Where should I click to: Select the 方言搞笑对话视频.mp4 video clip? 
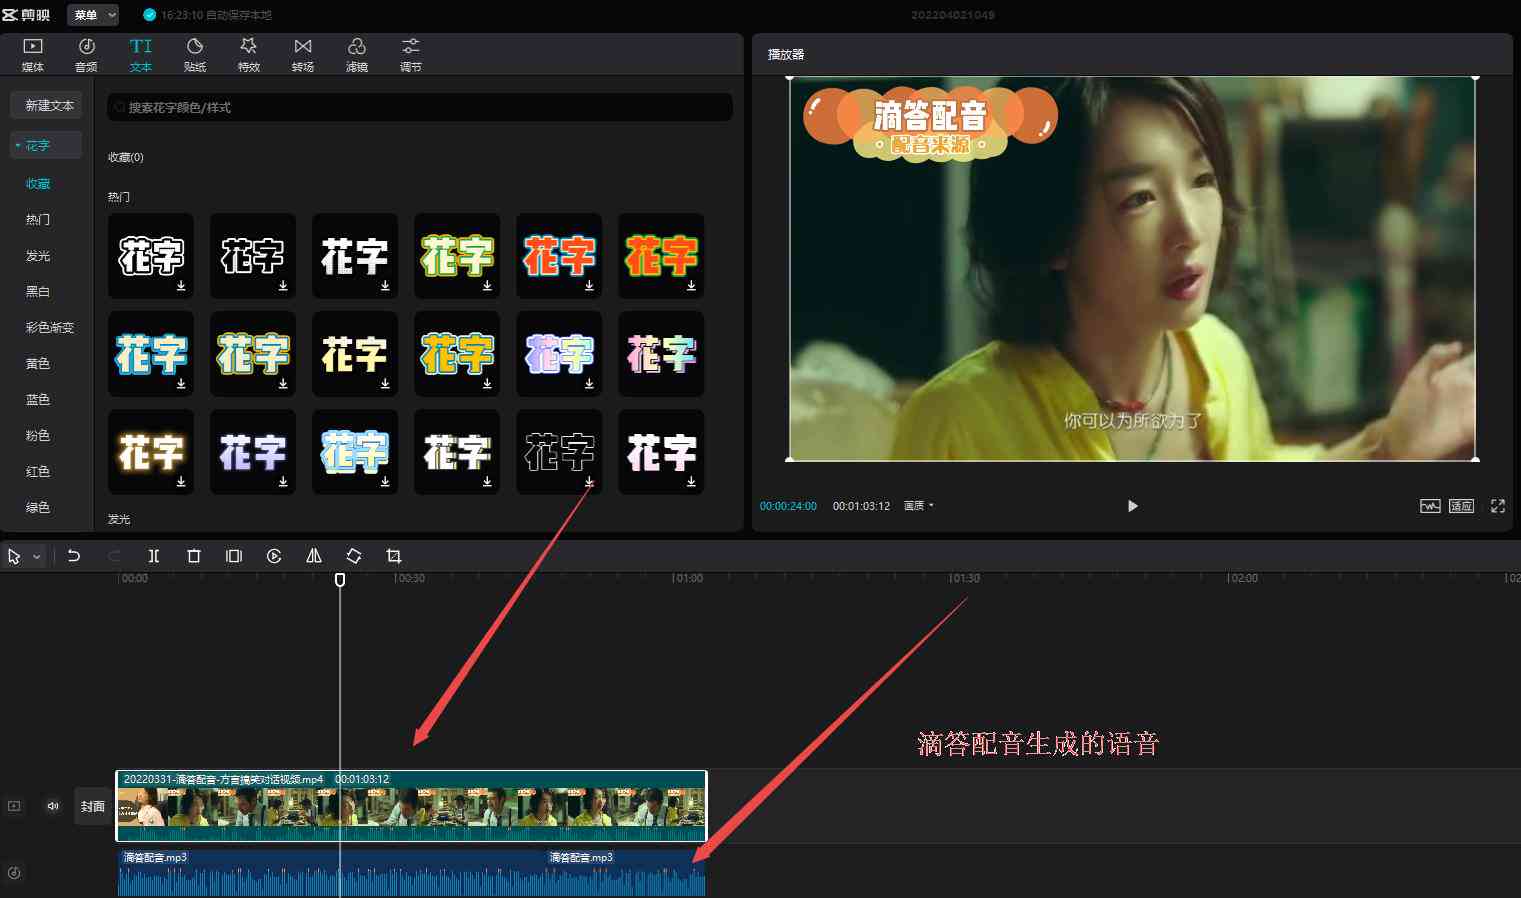(412, 806)
